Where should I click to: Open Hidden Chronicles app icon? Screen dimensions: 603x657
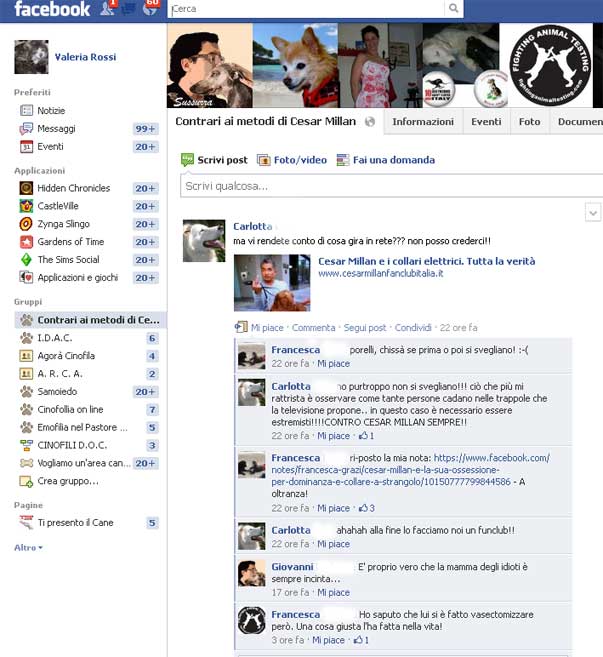(27, 188)
